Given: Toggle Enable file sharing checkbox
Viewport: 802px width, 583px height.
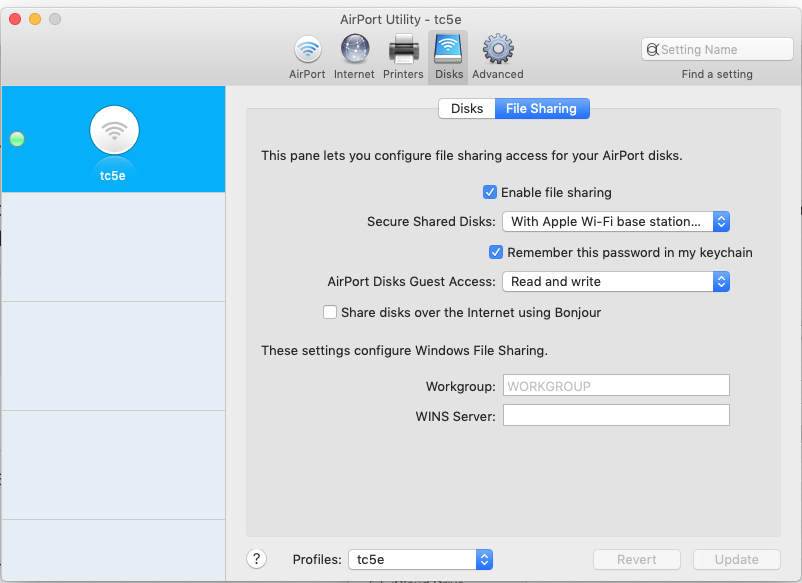Looking at the screenshot, I should [489, 192].
